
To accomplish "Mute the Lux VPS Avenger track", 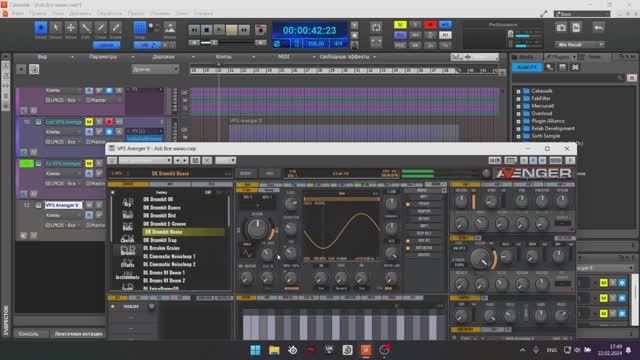I will [89, 122].
